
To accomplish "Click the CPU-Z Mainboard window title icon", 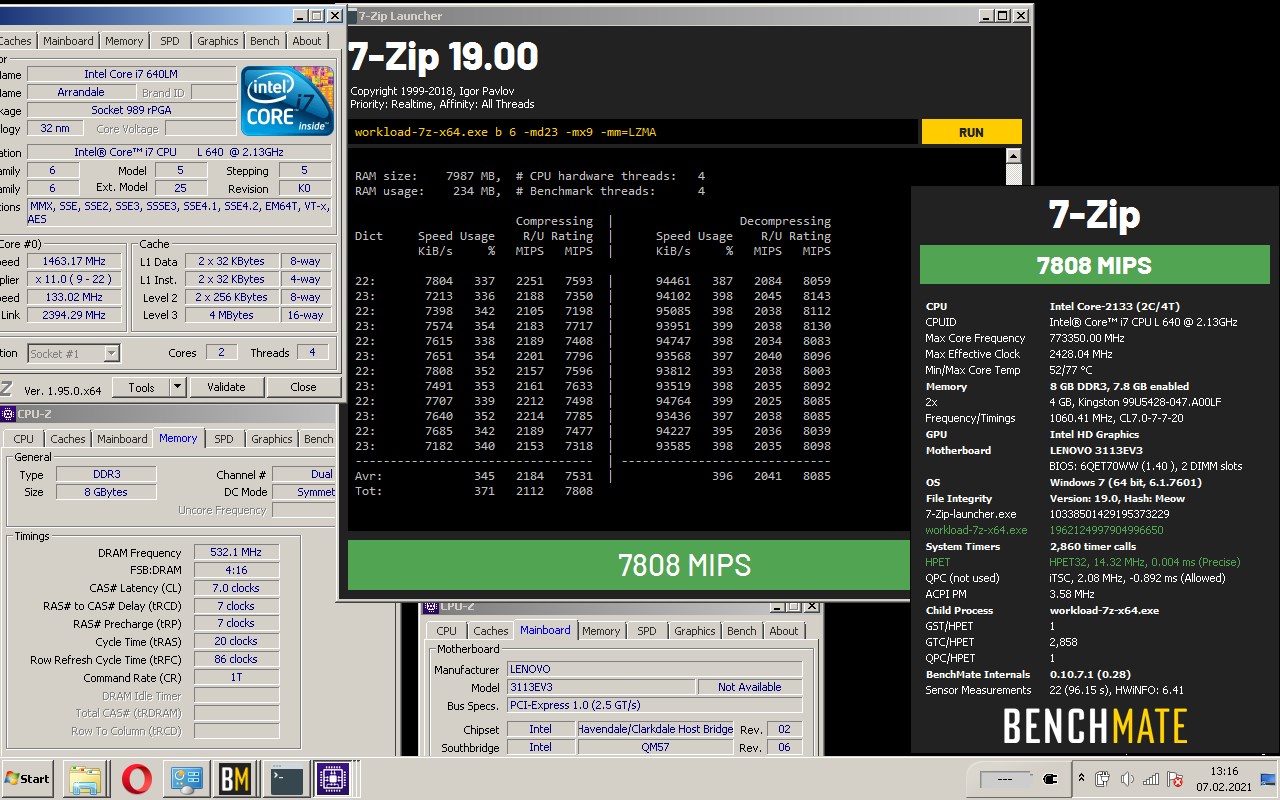I will coord(431,606).
